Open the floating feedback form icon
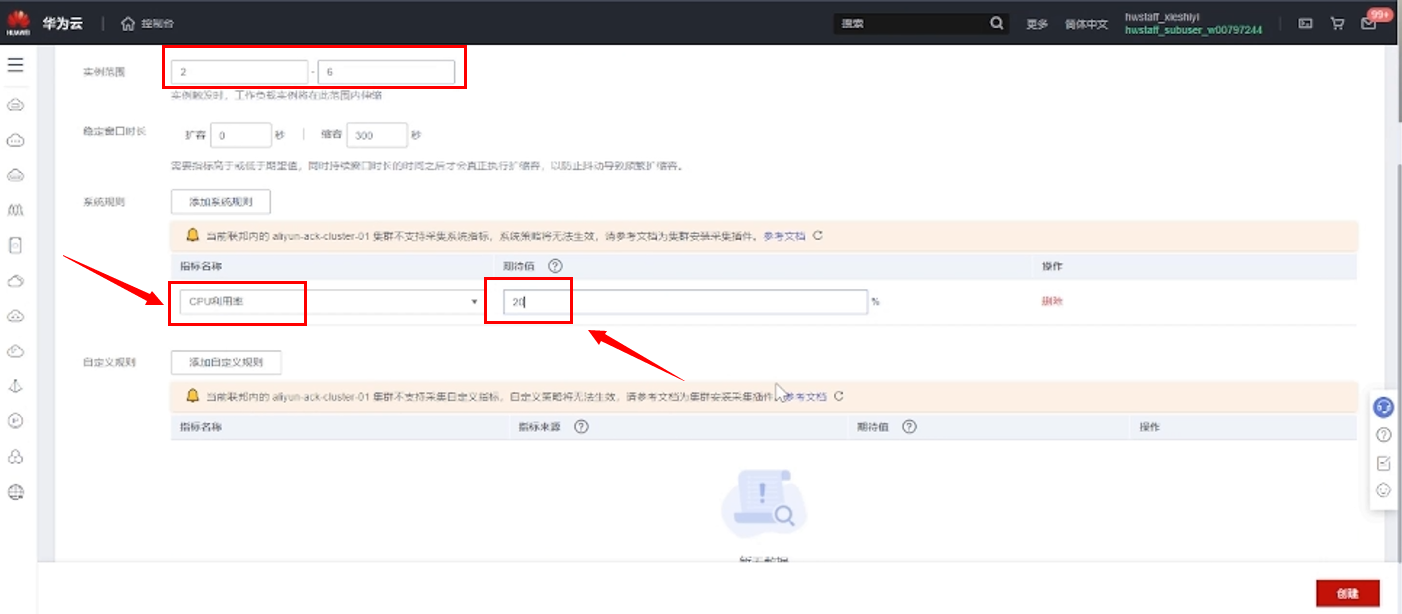Image resolution: width=1402 pixels, height=614 pixels. 1383,463
